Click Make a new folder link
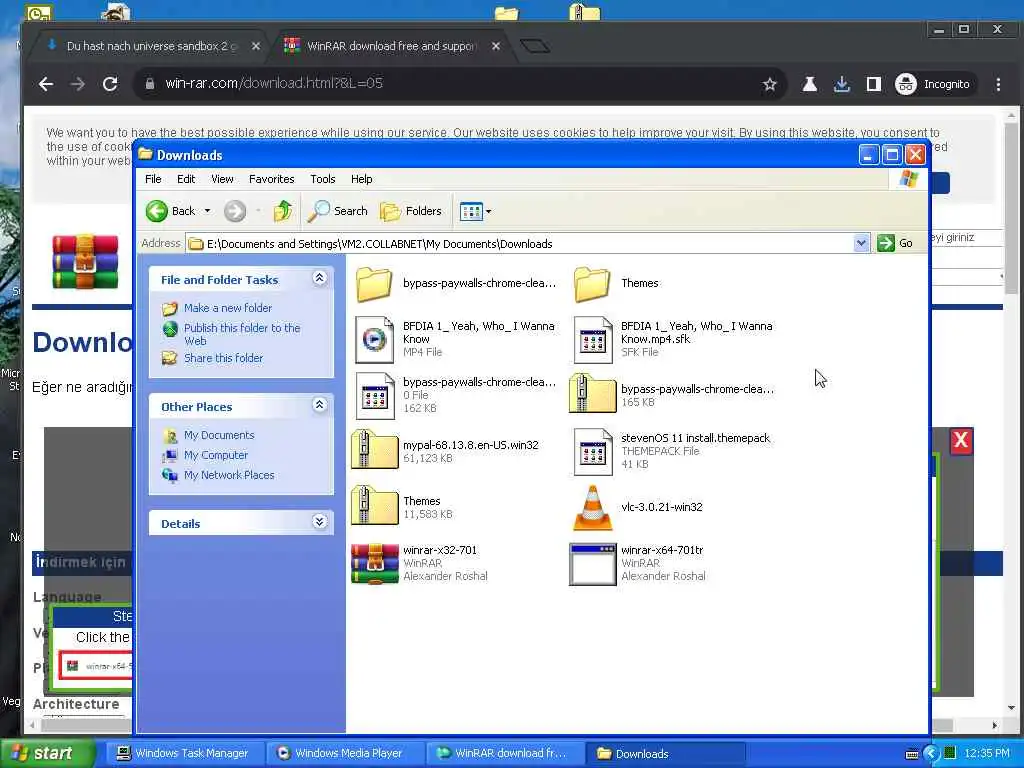This screenshot has height=768, width=1024. tap(227, 308)
